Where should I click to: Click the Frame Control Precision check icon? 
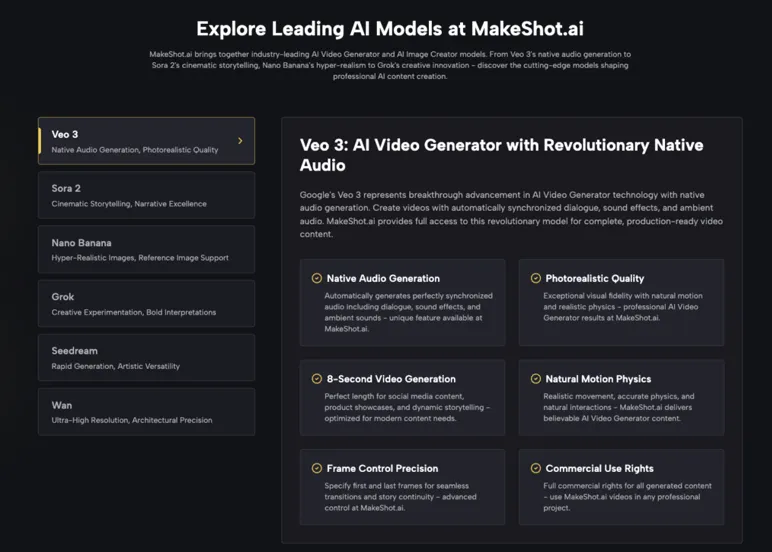tap(317, 468)
